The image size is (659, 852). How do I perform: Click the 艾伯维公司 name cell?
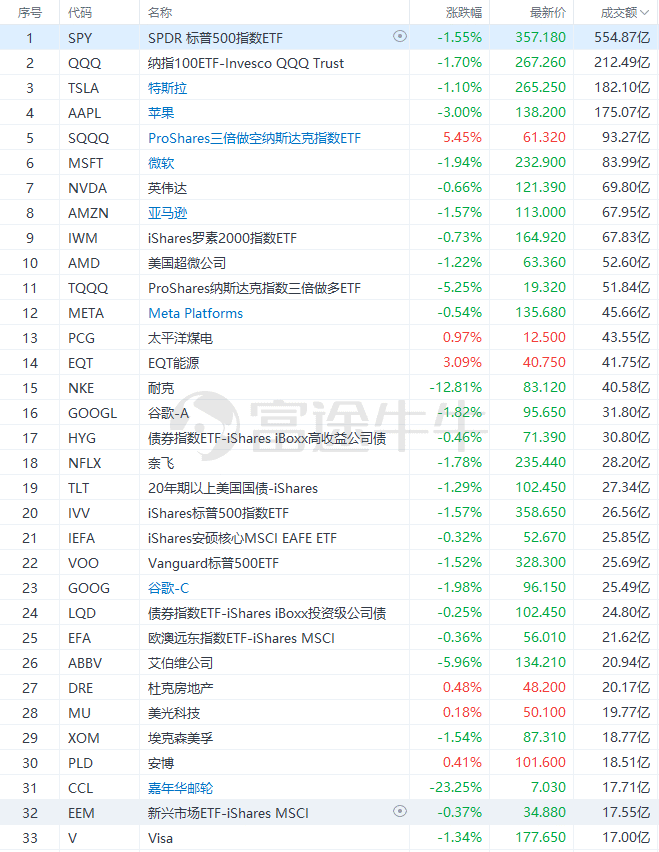180,663
